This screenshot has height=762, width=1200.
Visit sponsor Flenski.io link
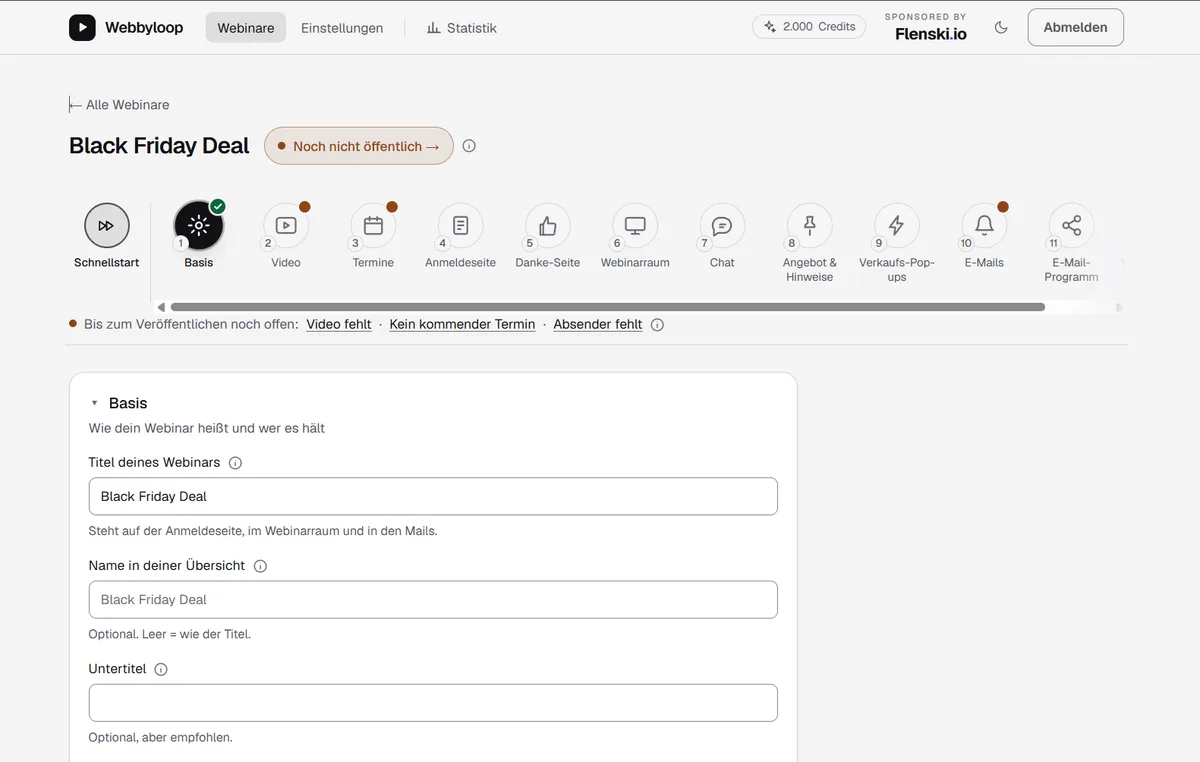point(931,34)
